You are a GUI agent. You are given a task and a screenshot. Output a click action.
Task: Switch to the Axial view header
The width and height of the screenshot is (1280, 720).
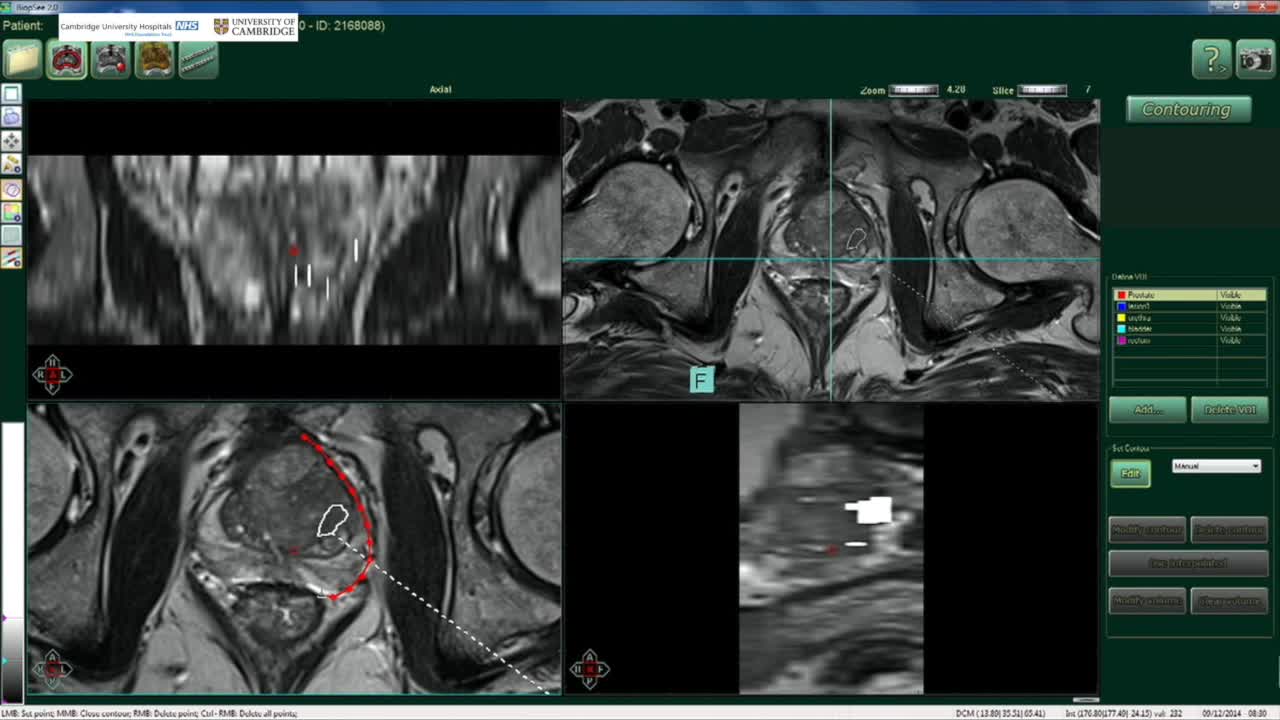pos(442,89)
